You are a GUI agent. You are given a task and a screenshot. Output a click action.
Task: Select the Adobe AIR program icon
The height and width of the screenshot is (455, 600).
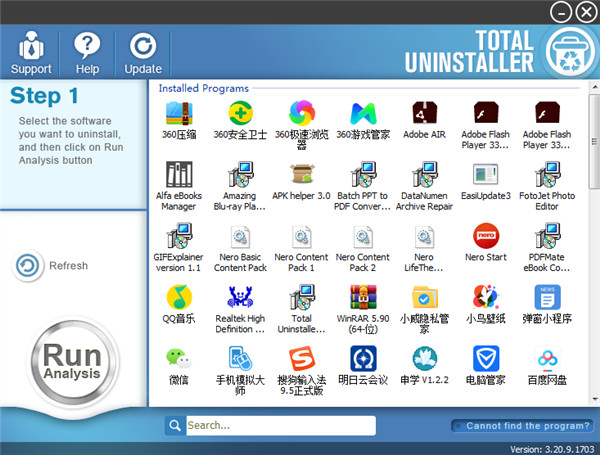pos(424,113)
